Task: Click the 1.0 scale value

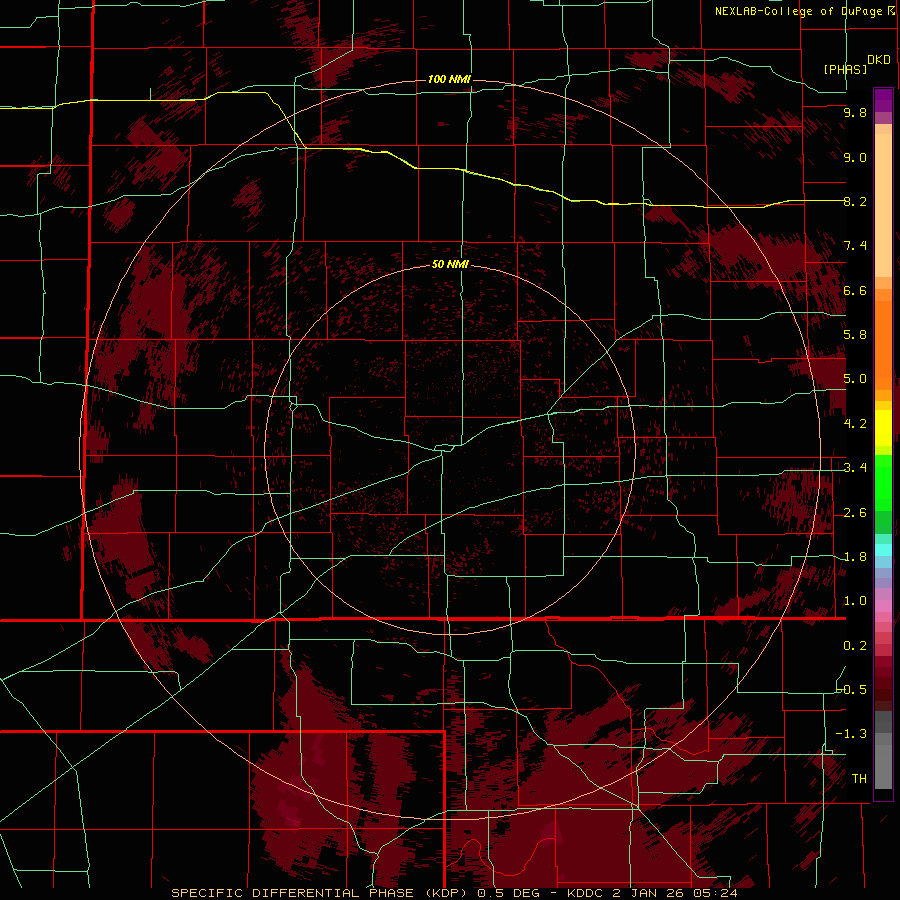Action: click(855, 601)
